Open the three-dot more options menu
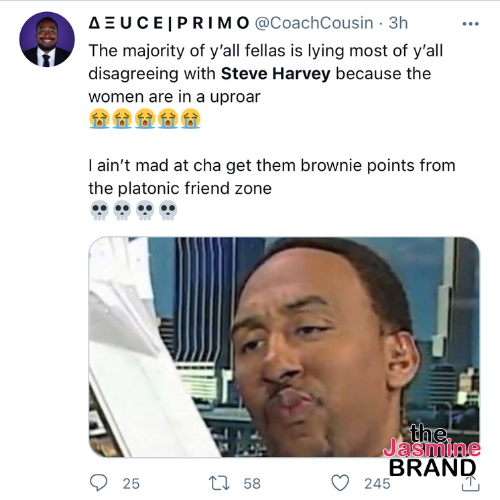The image size is (500, 500). point(470,24)
